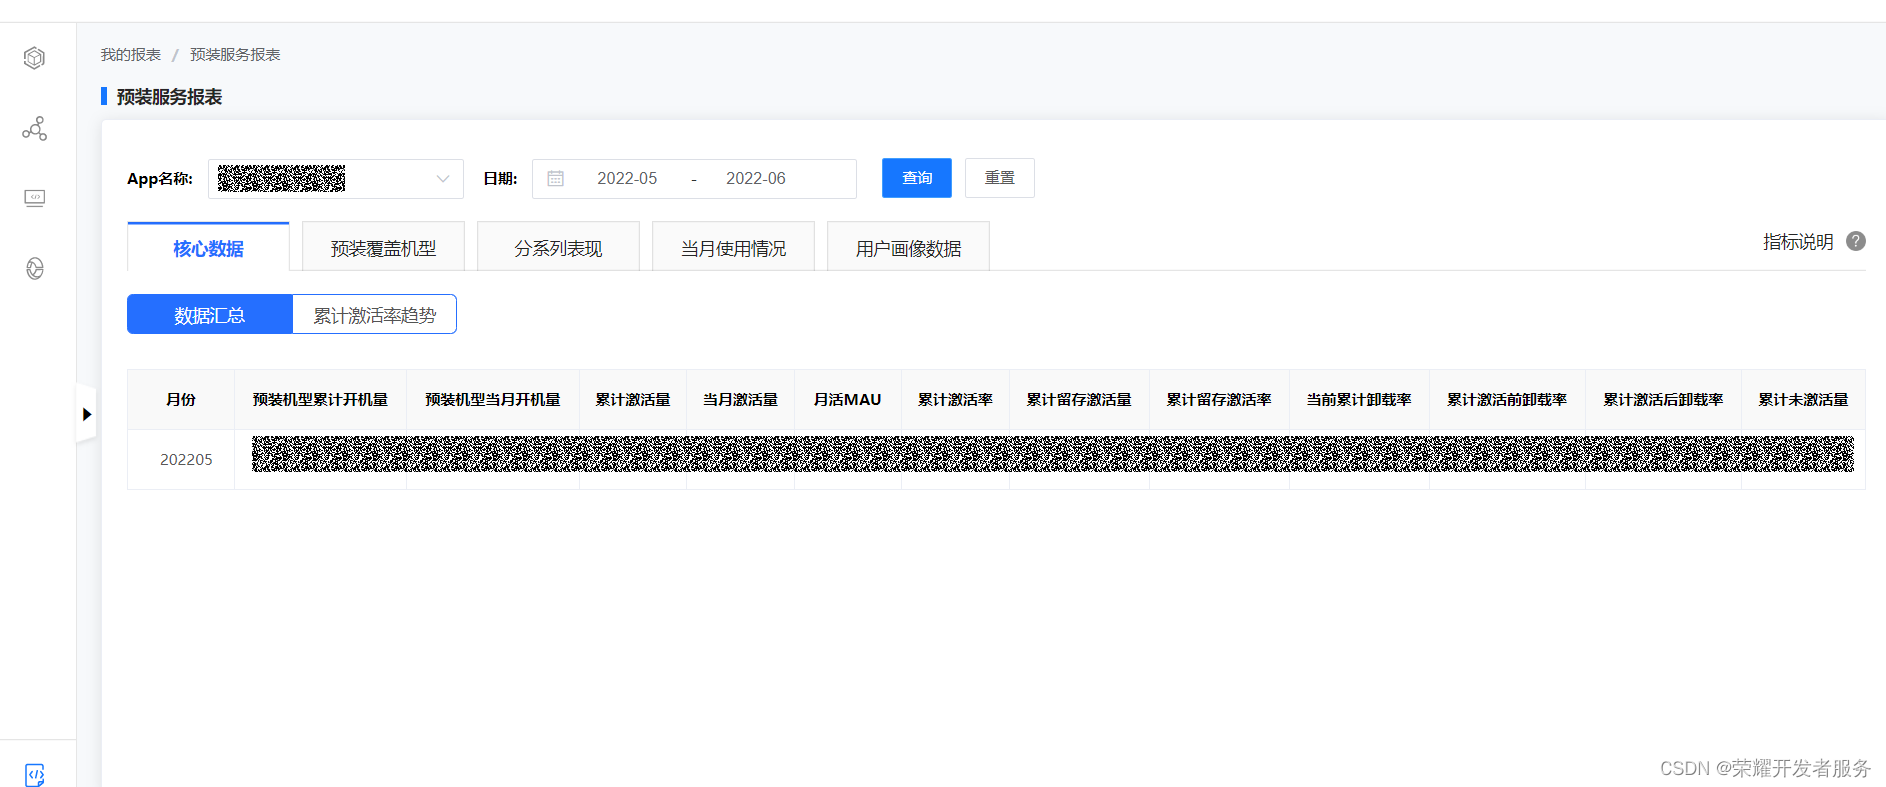Click the question mark help icon
Screen dimensions: 1886x787
(x=1856, y=241)
